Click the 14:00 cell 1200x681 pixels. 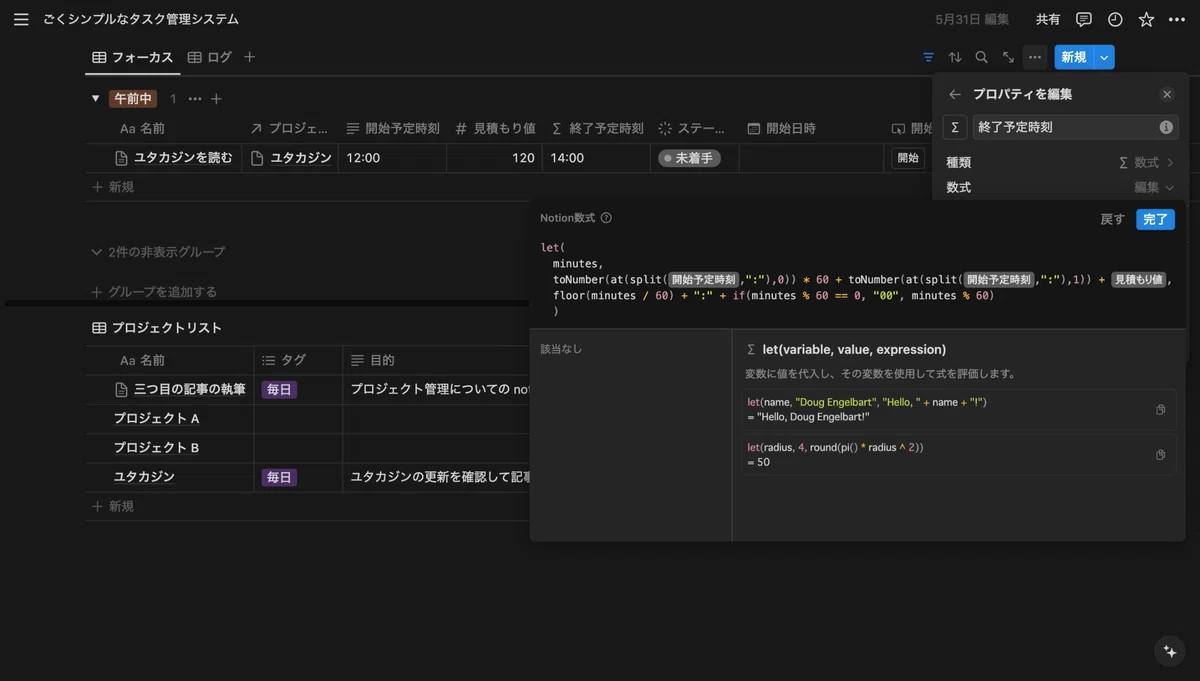597,158
